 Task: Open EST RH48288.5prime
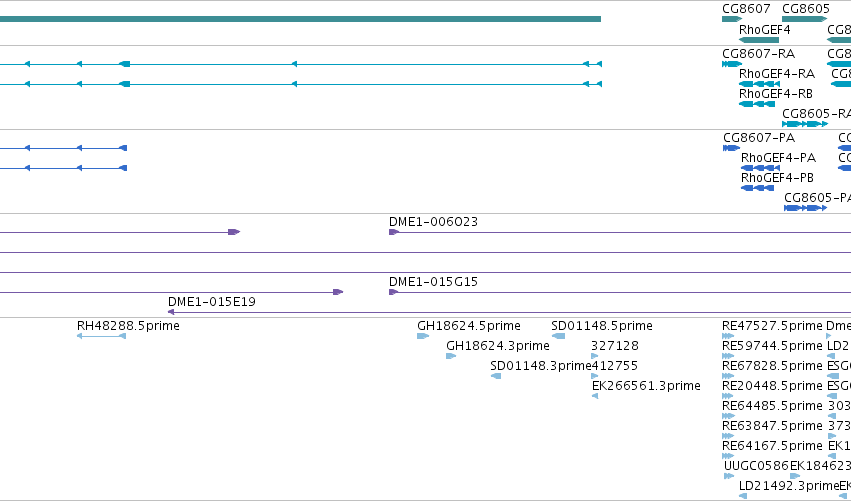click(x=101, y=336)
